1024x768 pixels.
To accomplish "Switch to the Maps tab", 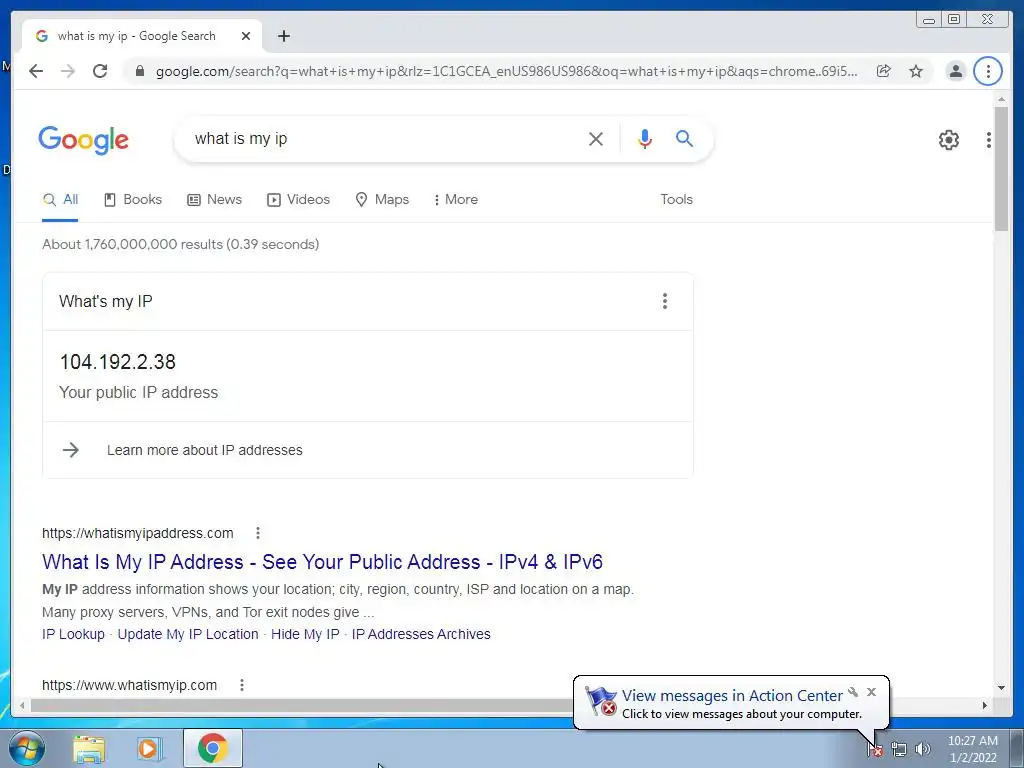I will click(x=382, y=200).
